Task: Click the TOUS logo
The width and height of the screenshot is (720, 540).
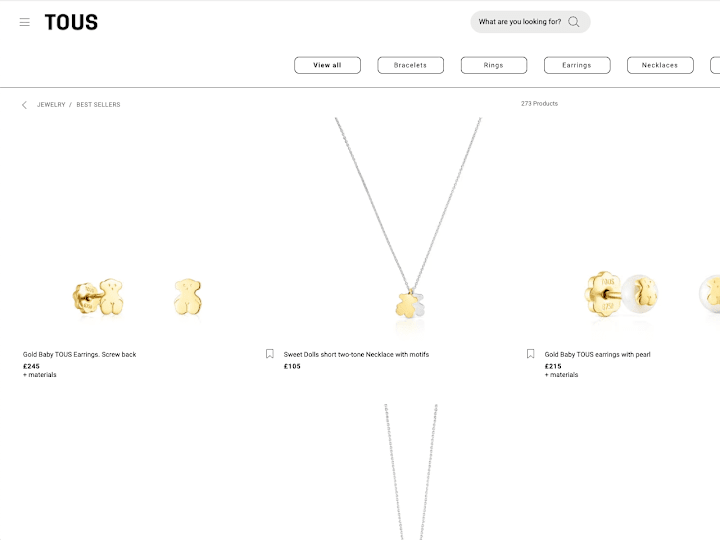Action: click(x=71, y=22)
